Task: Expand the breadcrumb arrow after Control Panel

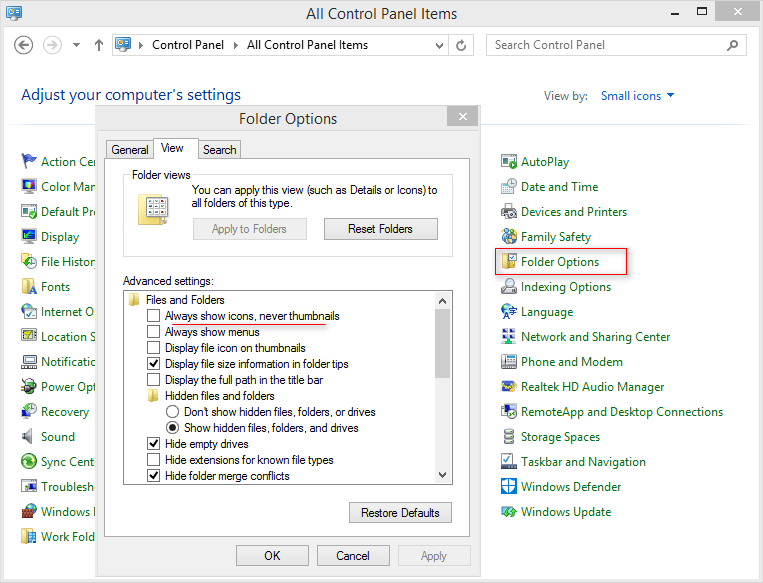Action: point(236,45)
